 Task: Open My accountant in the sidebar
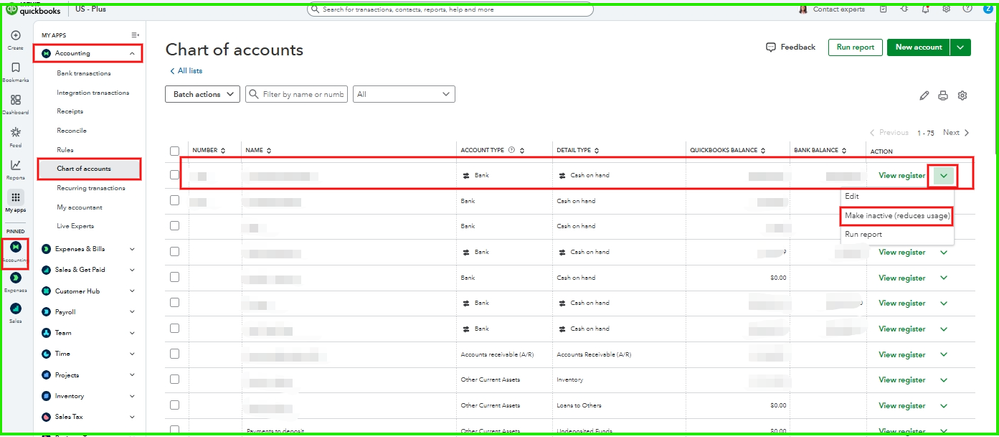pyautogui.click(x=80, y=207)
